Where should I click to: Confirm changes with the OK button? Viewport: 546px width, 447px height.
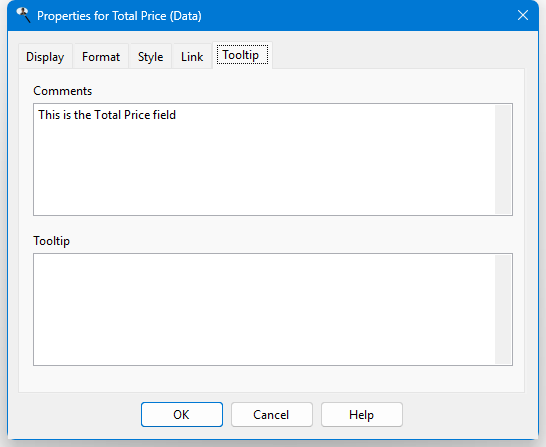pyautogui.click(x=182, y=414)
